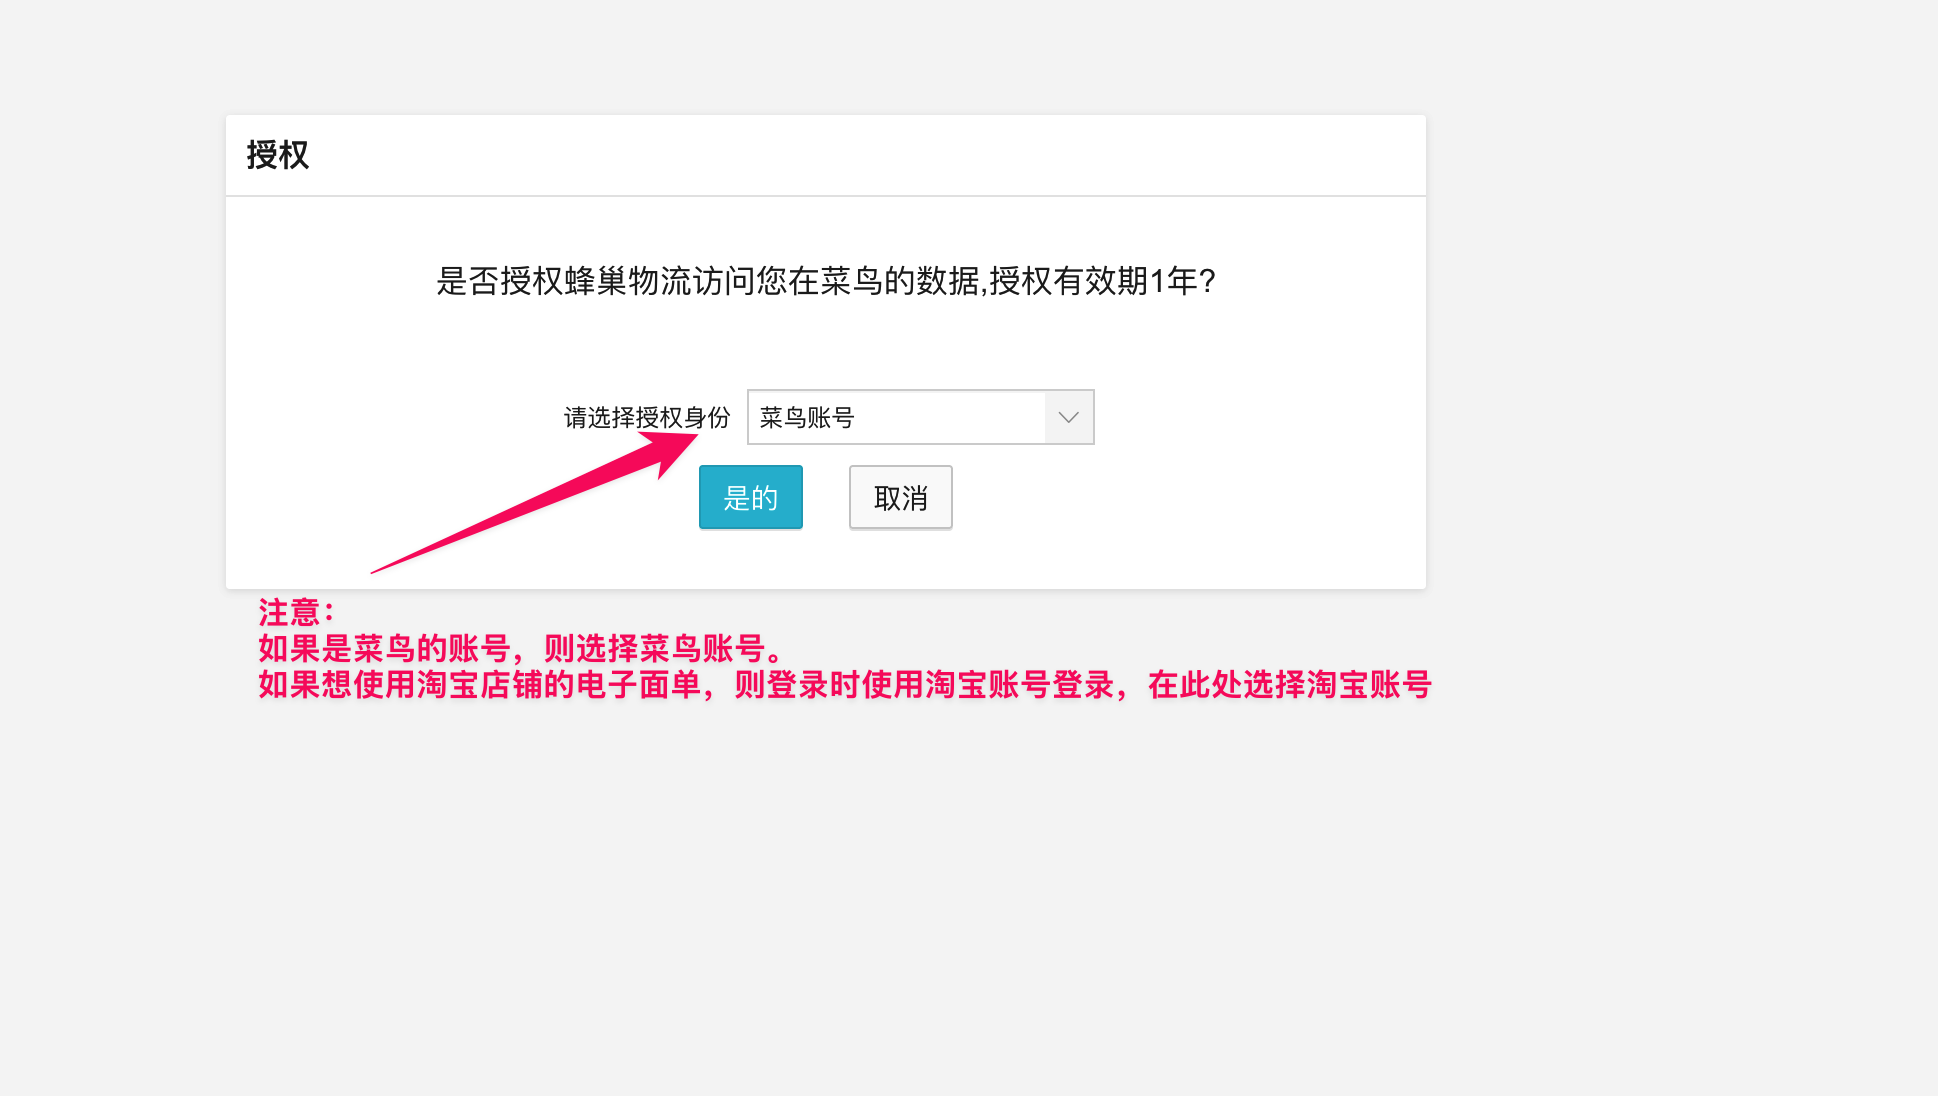Click the selected 菜鸟账号 text in the field
The width and height of the screenshot is (1938, 1096).
806,417
